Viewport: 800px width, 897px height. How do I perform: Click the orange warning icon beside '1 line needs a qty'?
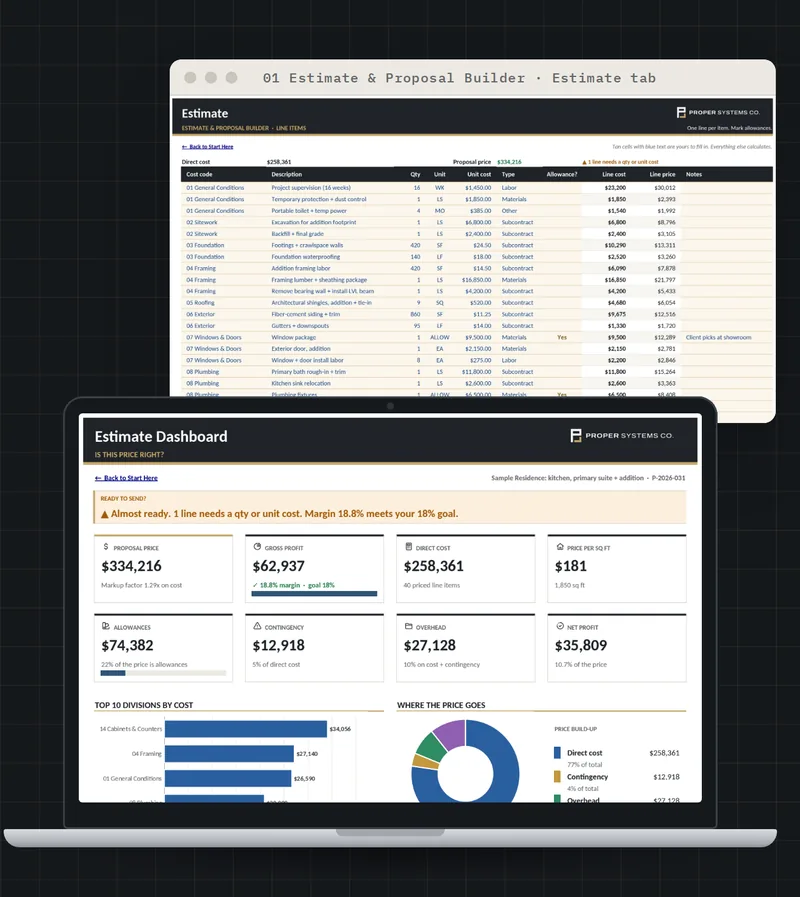584,162
